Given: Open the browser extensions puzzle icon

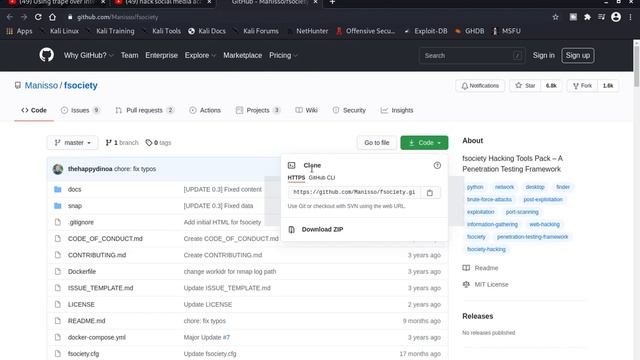Looking at the screenshot, I should (587, 17).
